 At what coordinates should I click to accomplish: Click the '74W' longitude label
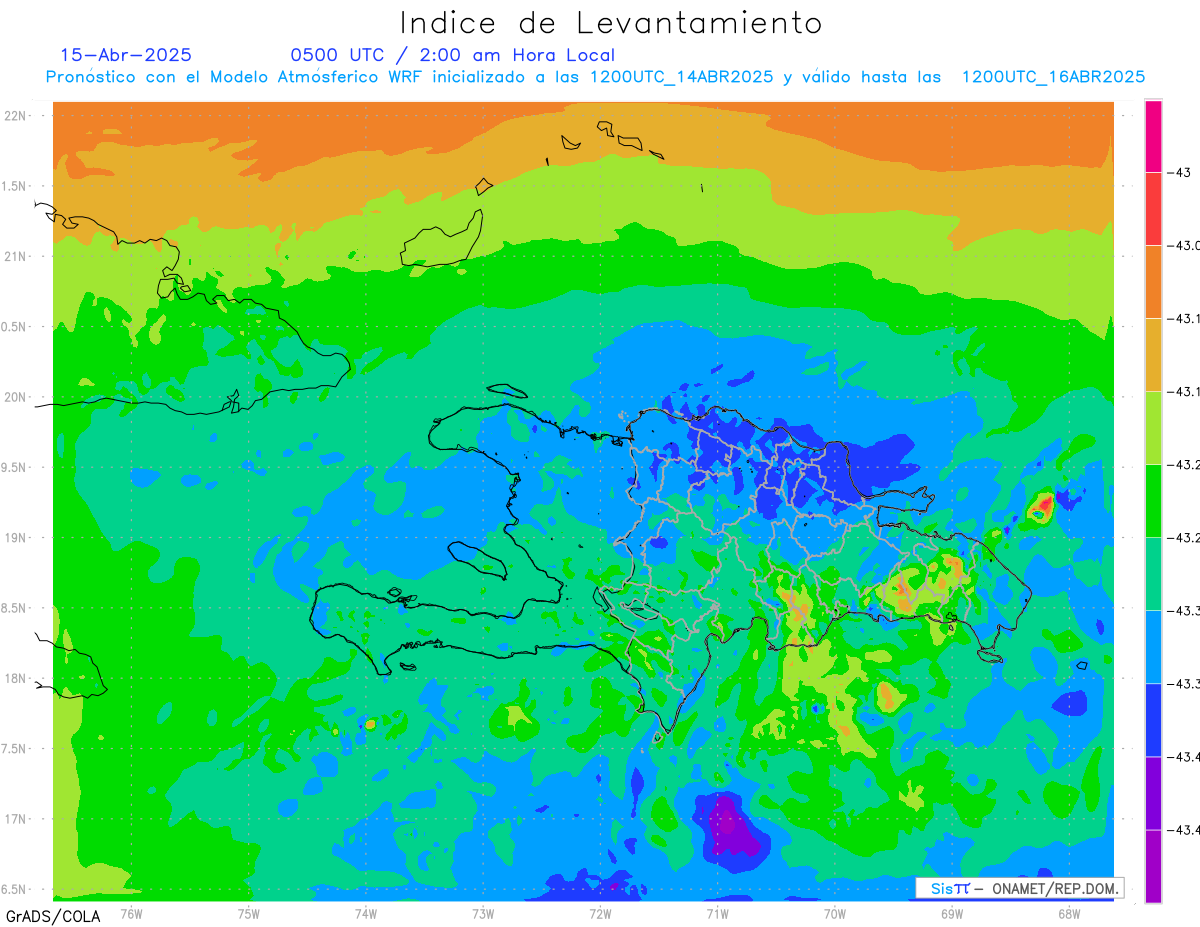click(x=366, y=913)
